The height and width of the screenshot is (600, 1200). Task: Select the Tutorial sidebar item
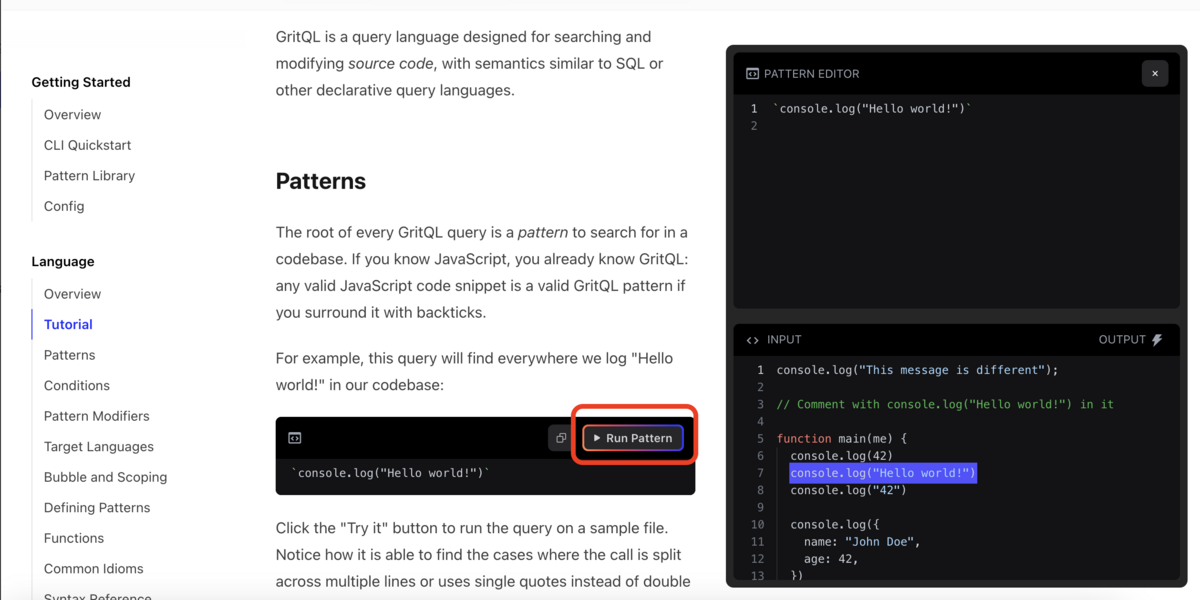pos(68,324)
